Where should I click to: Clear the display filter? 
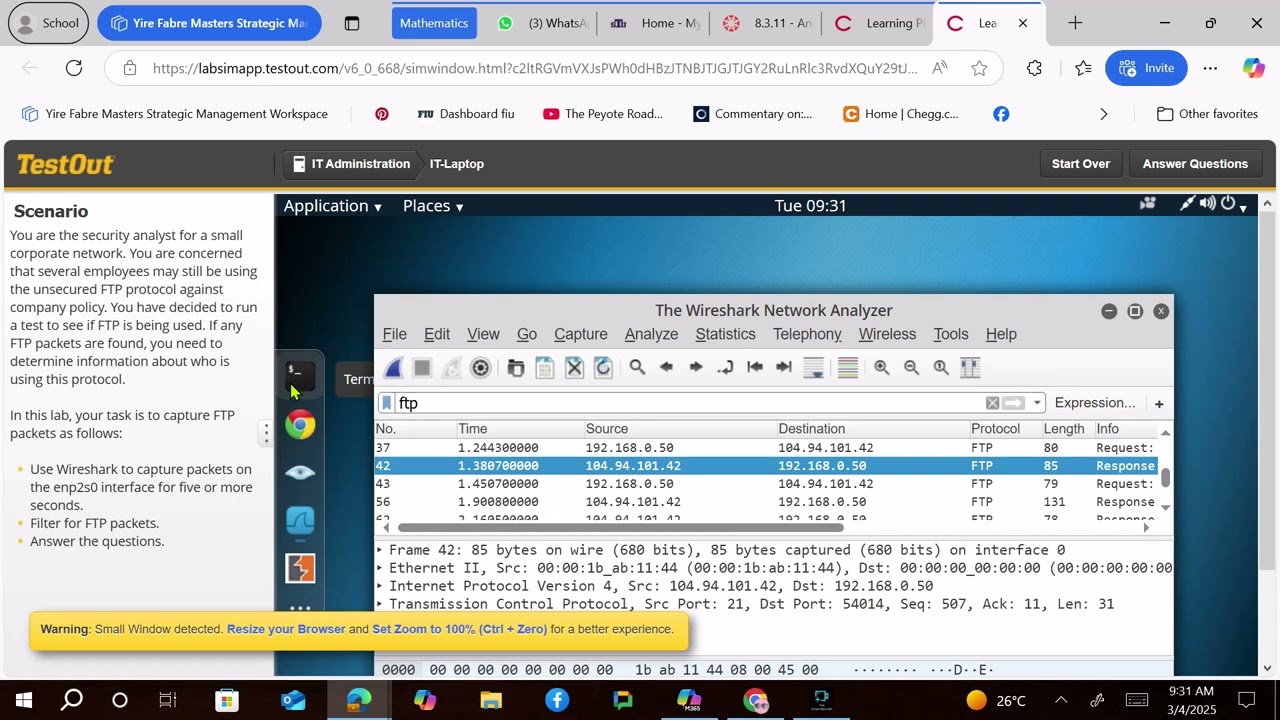coord(992,403)
